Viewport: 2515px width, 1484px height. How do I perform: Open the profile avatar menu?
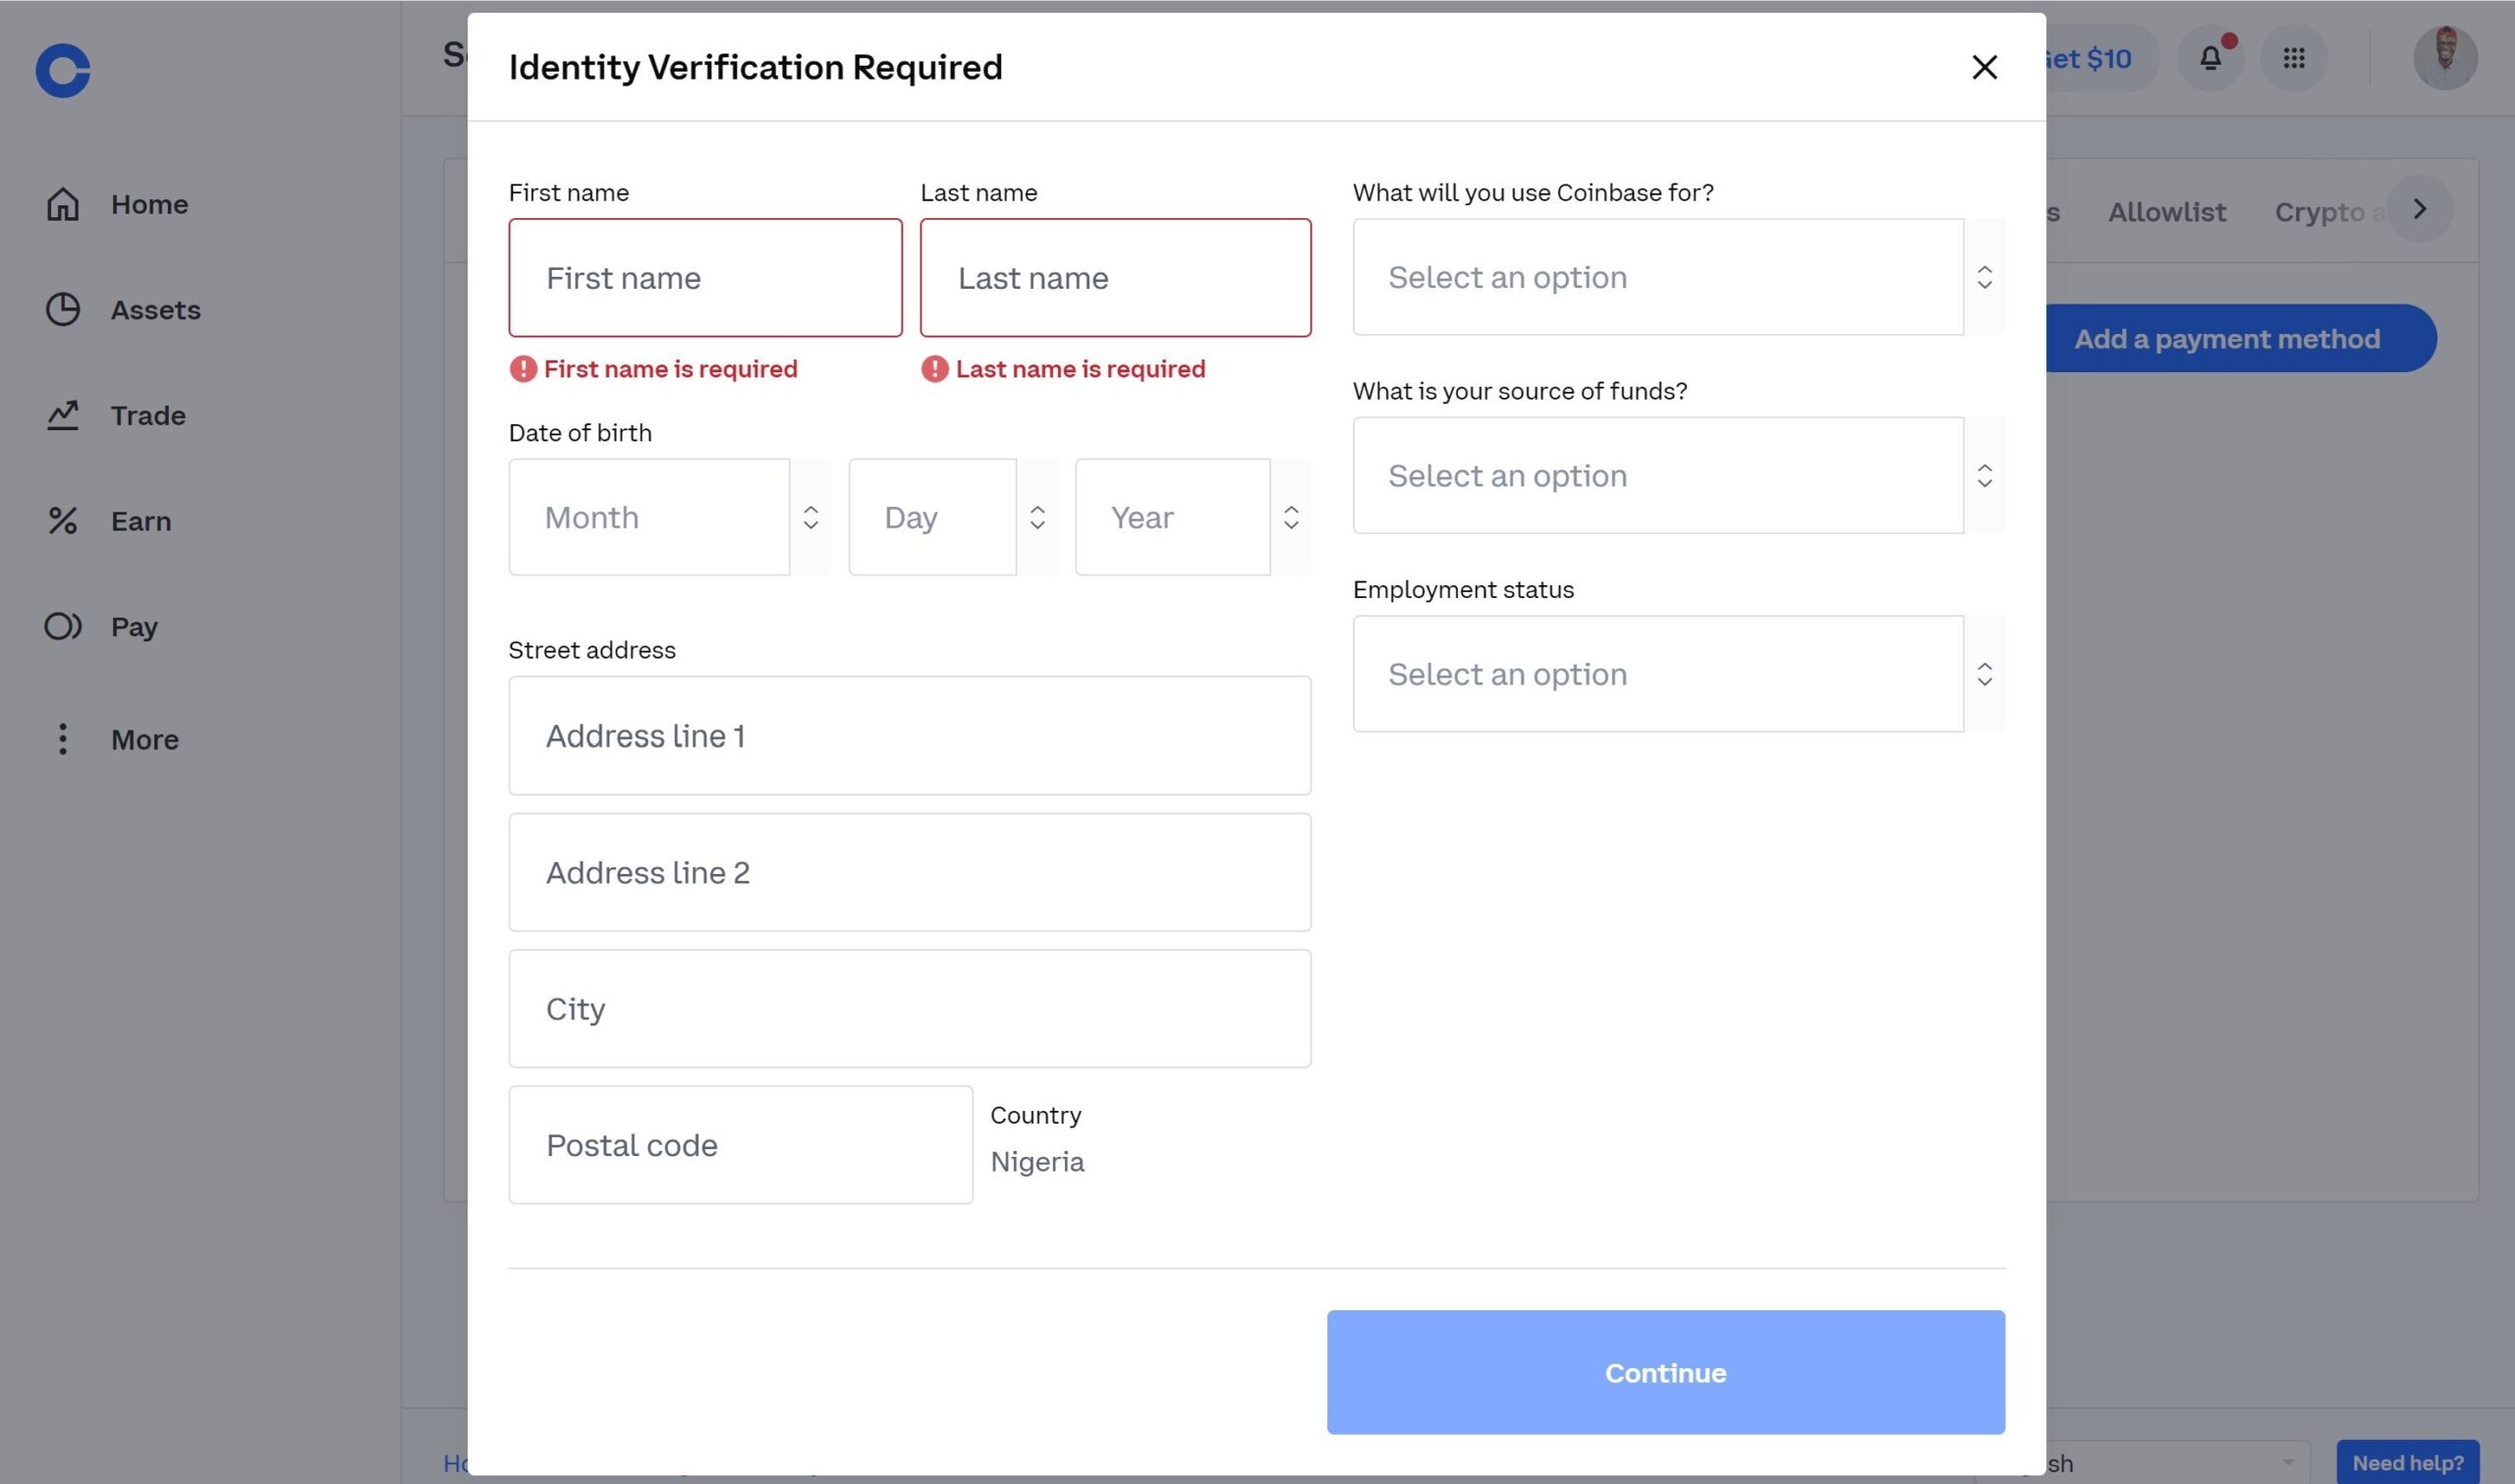coord(2445,58)
